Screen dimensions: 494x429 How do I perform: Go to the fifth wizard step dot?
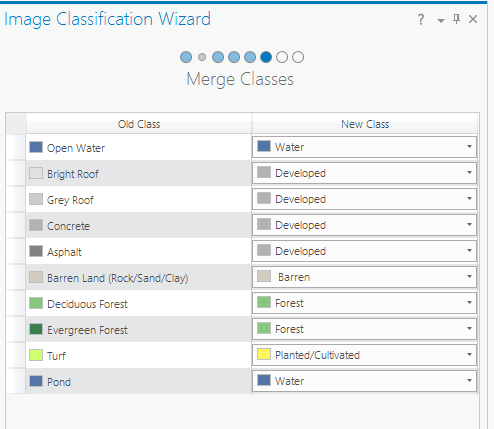[250, 57]
